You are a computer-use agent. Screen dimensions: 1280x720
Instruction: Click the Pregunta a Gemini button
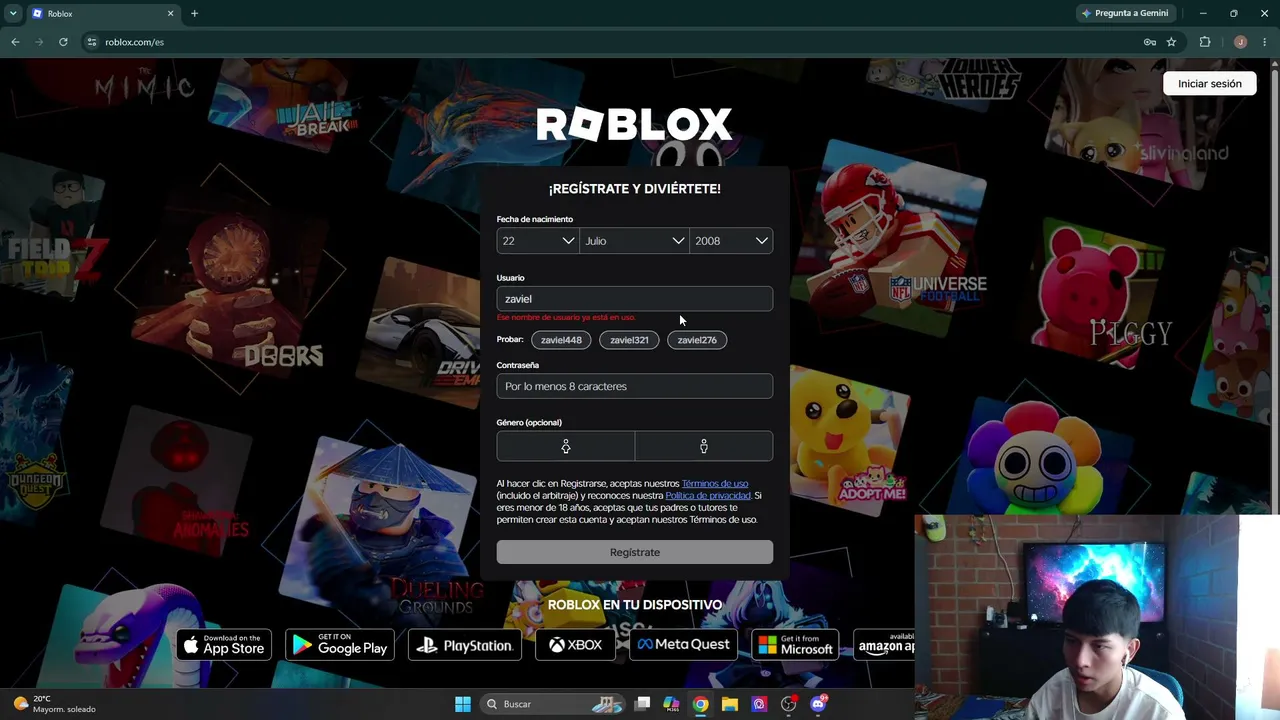[1124, 14]
